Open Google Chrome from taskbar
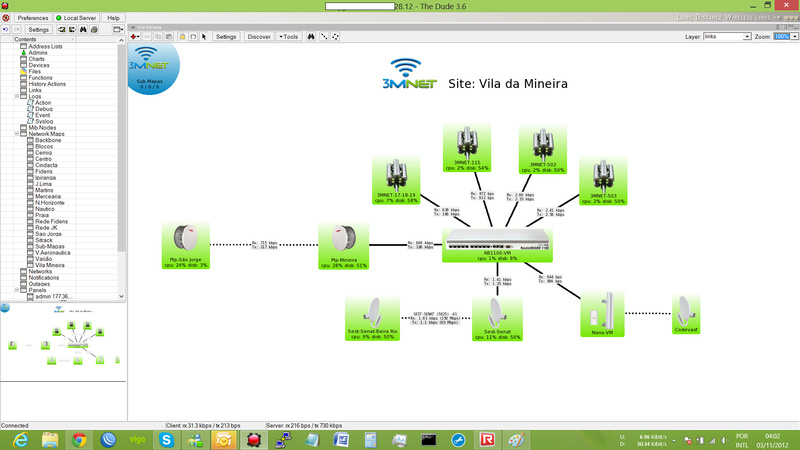The image size is (800, 450). 79,440
